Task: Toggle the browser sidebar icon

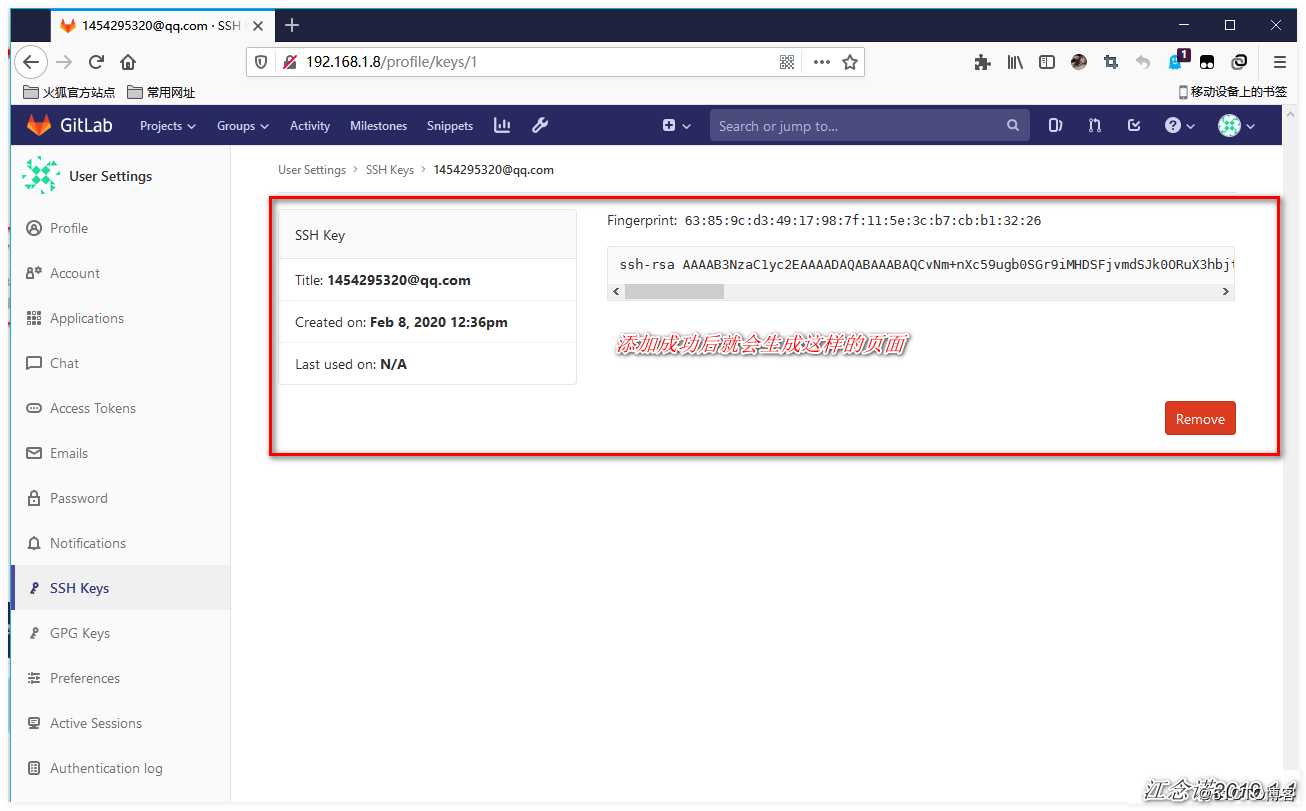Action: (1047, 62)
